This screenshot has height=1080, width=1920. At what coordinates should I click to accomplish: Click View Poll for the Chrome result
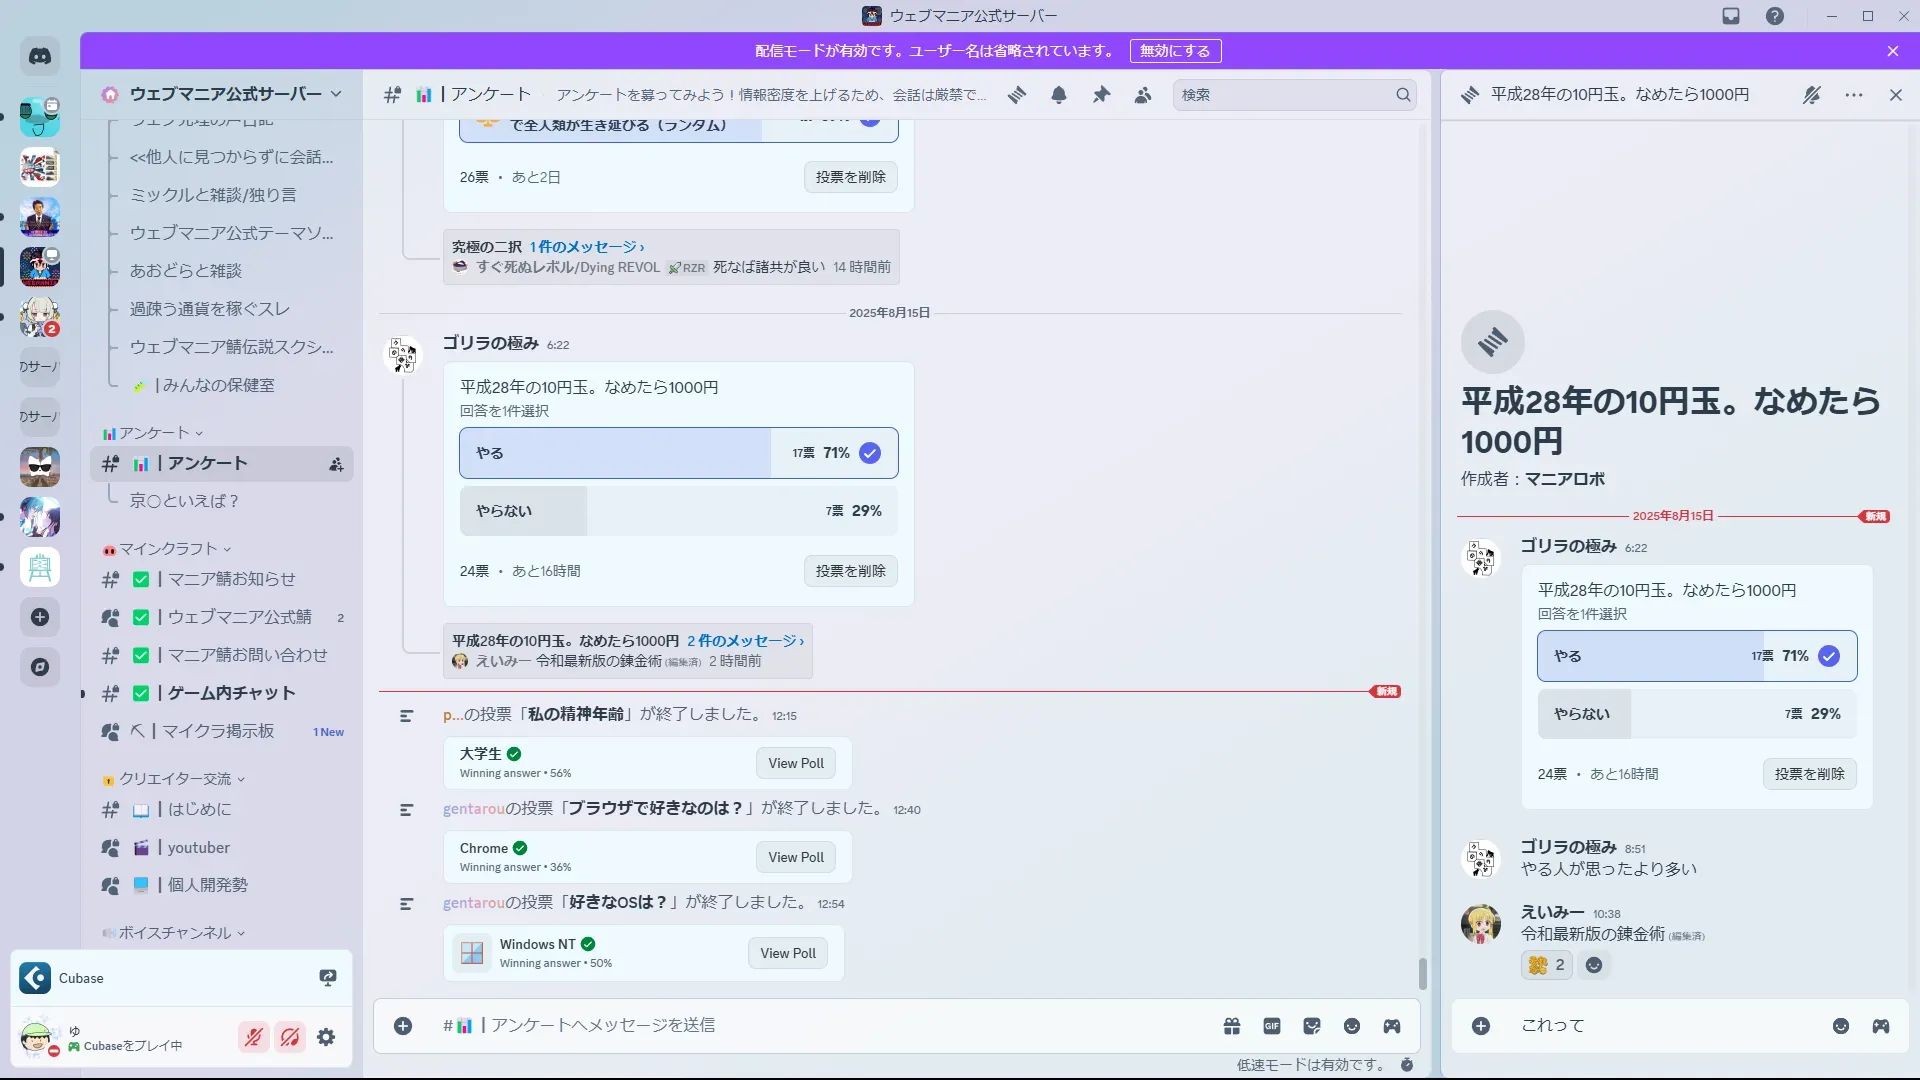pos(796,857)
